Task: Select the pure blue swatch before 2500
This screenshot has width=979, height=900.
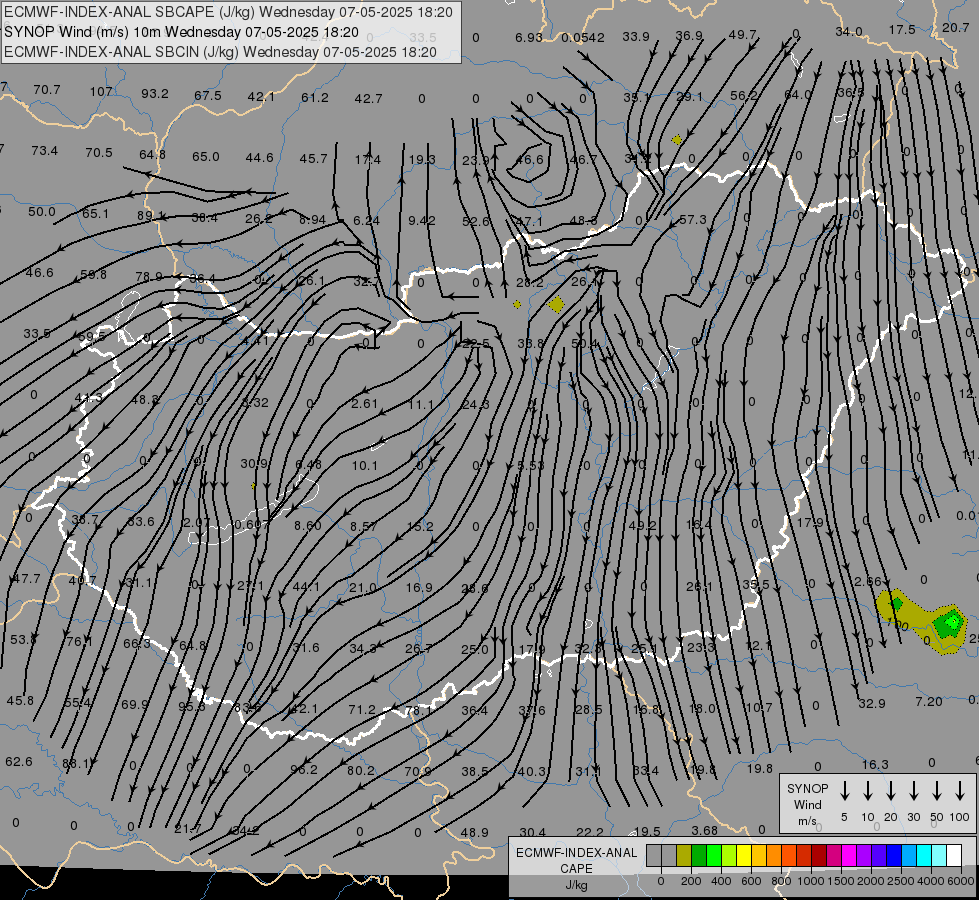Action: point(894,856)
